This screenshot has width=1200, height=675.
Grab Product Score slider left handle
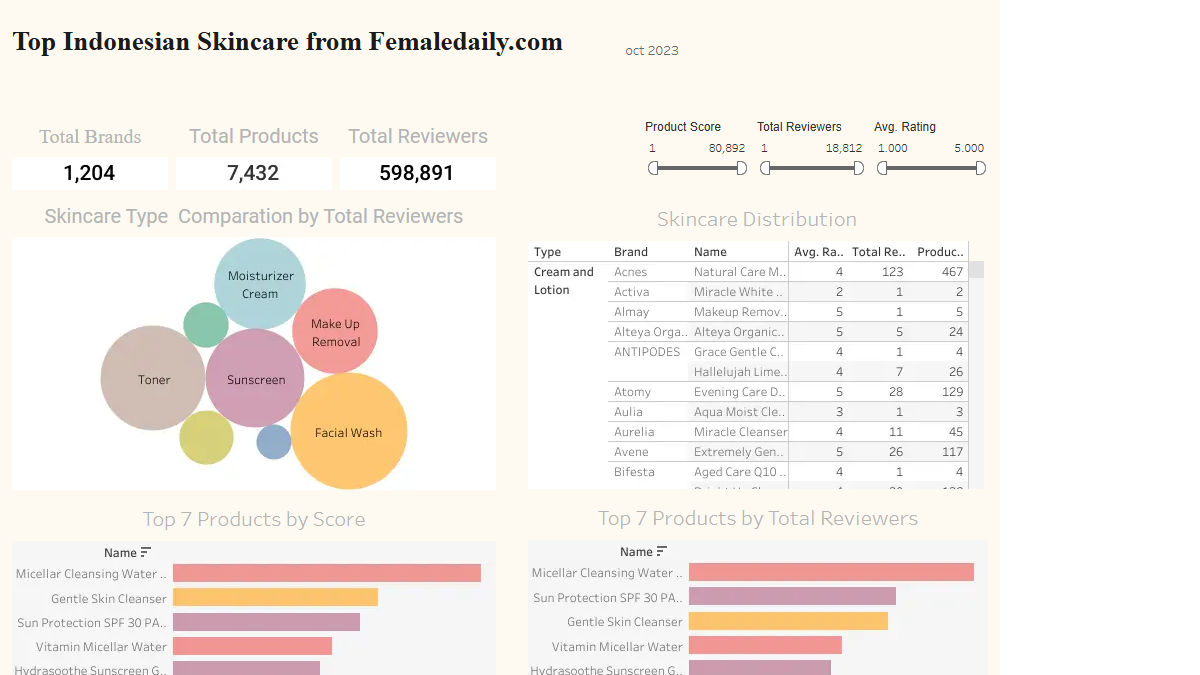tap(653, 168)
